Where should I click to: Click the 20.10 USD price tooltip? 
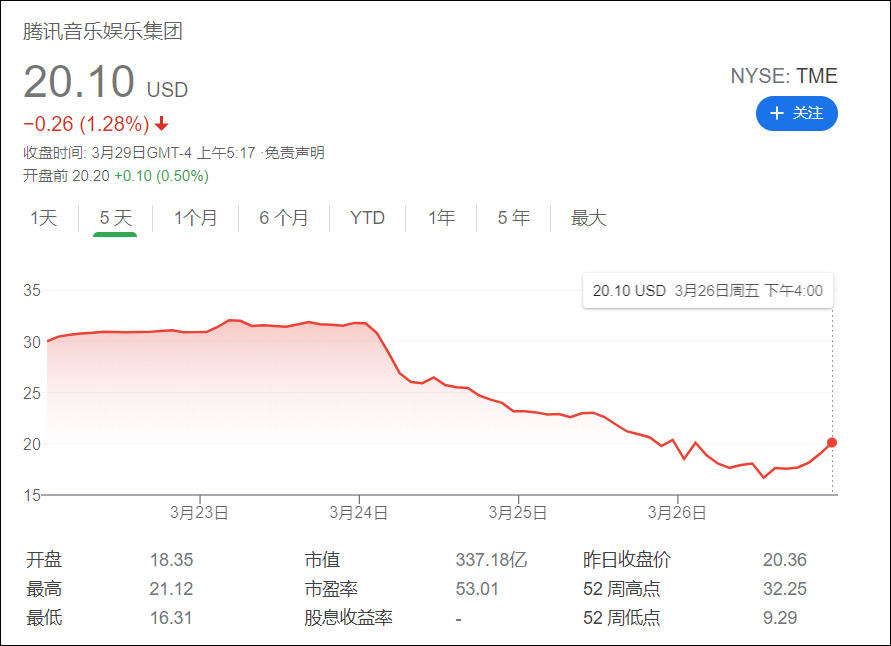tap(707, 290)
